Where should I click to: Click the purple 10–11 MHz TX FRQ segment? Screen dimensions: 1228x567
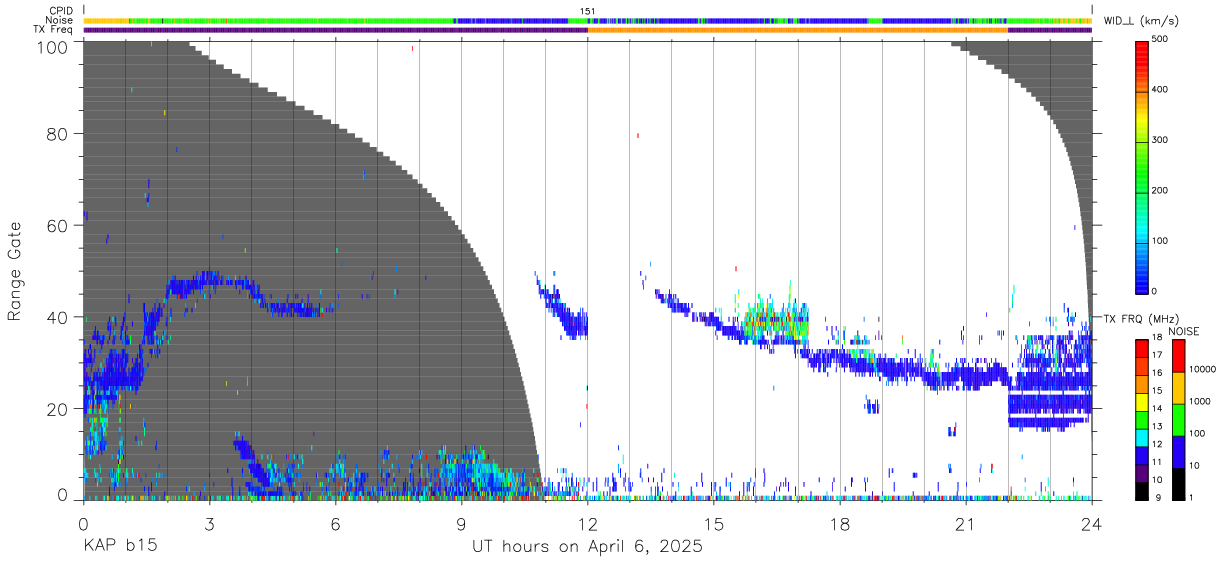click(x=1142, y=471)
